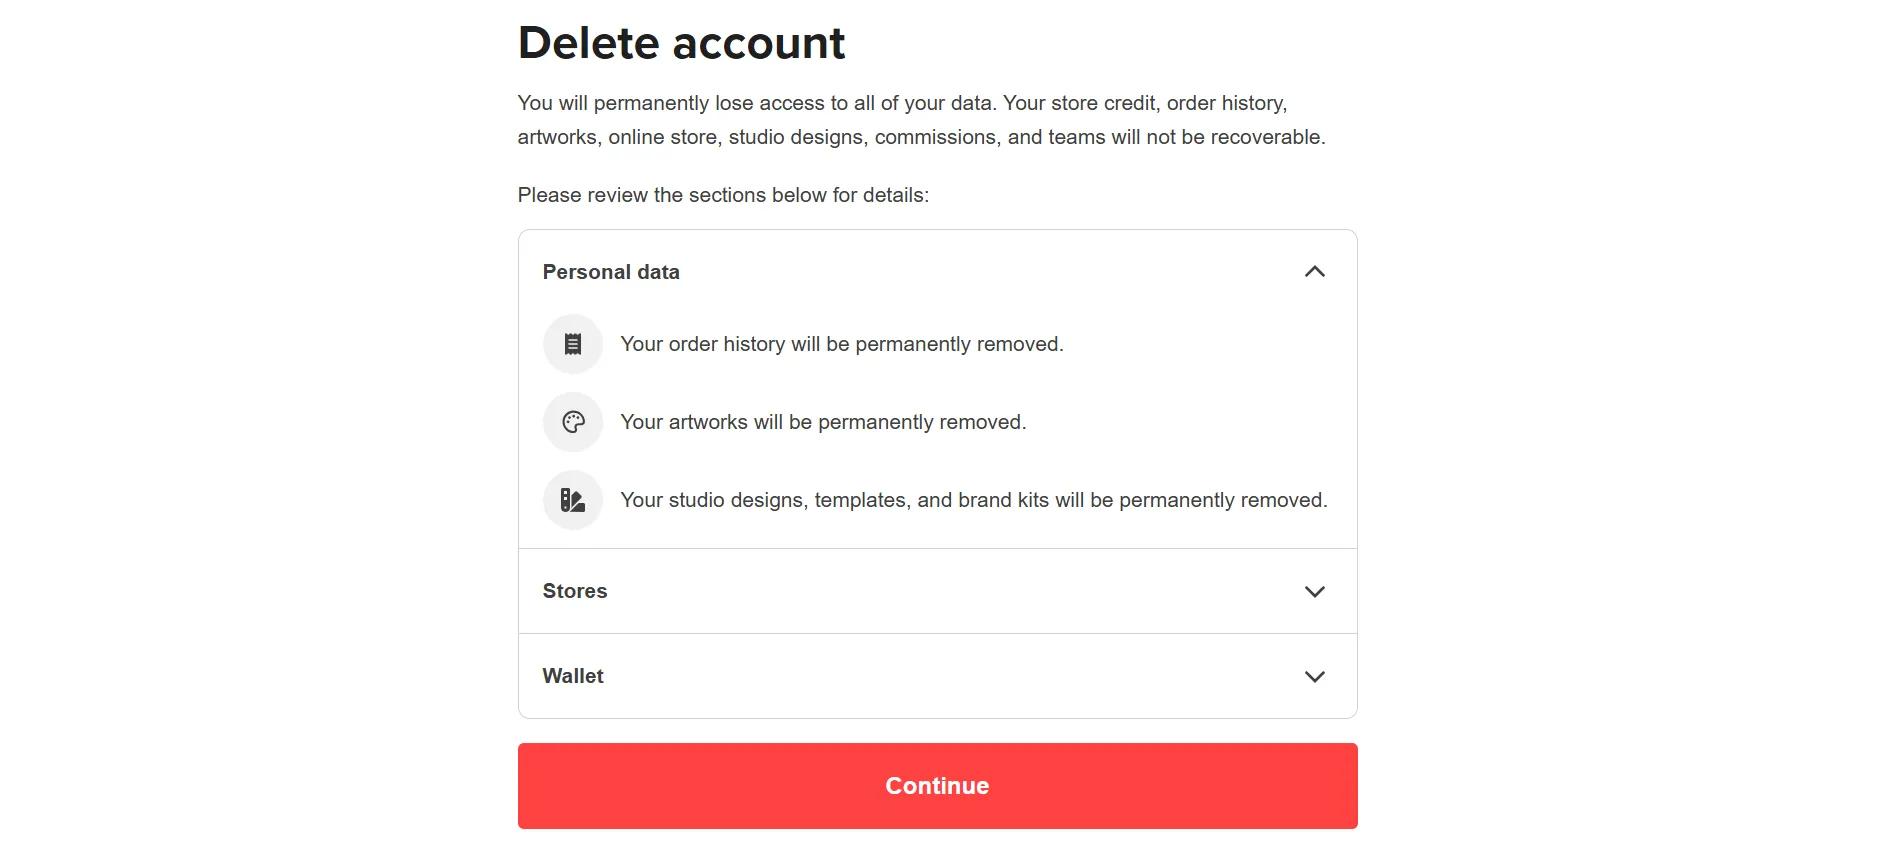Click the order history removal text

pyautogui.click(x=842, y=343)
